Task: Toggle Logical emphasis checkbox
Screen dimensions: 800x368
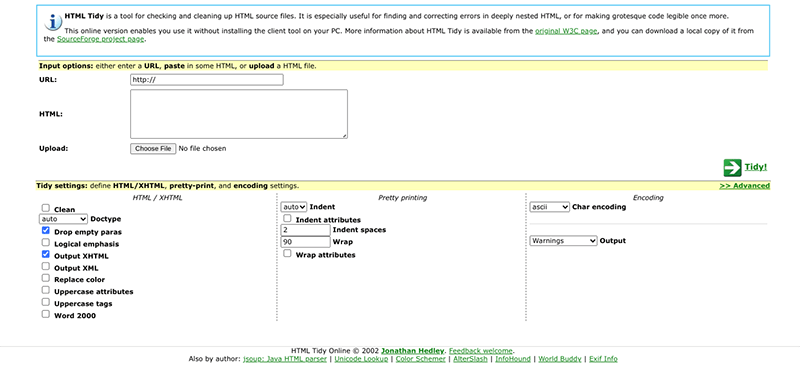Action: pyautogui.click(x=46, y=242)
